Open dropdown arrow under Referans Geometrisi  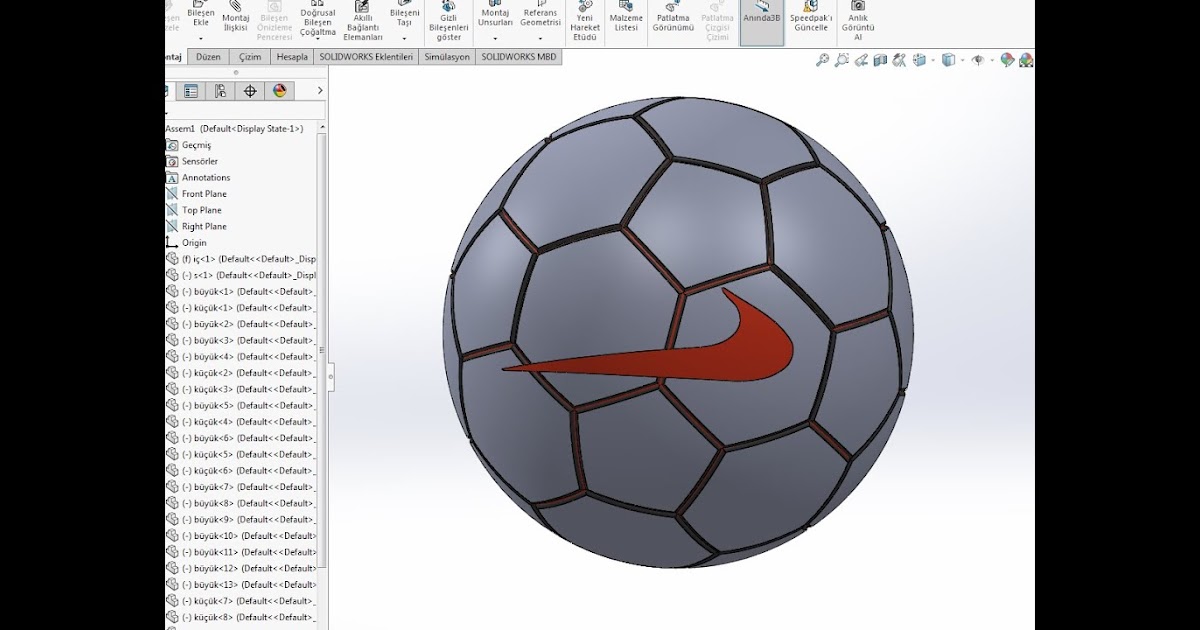[x=541, y=38]
